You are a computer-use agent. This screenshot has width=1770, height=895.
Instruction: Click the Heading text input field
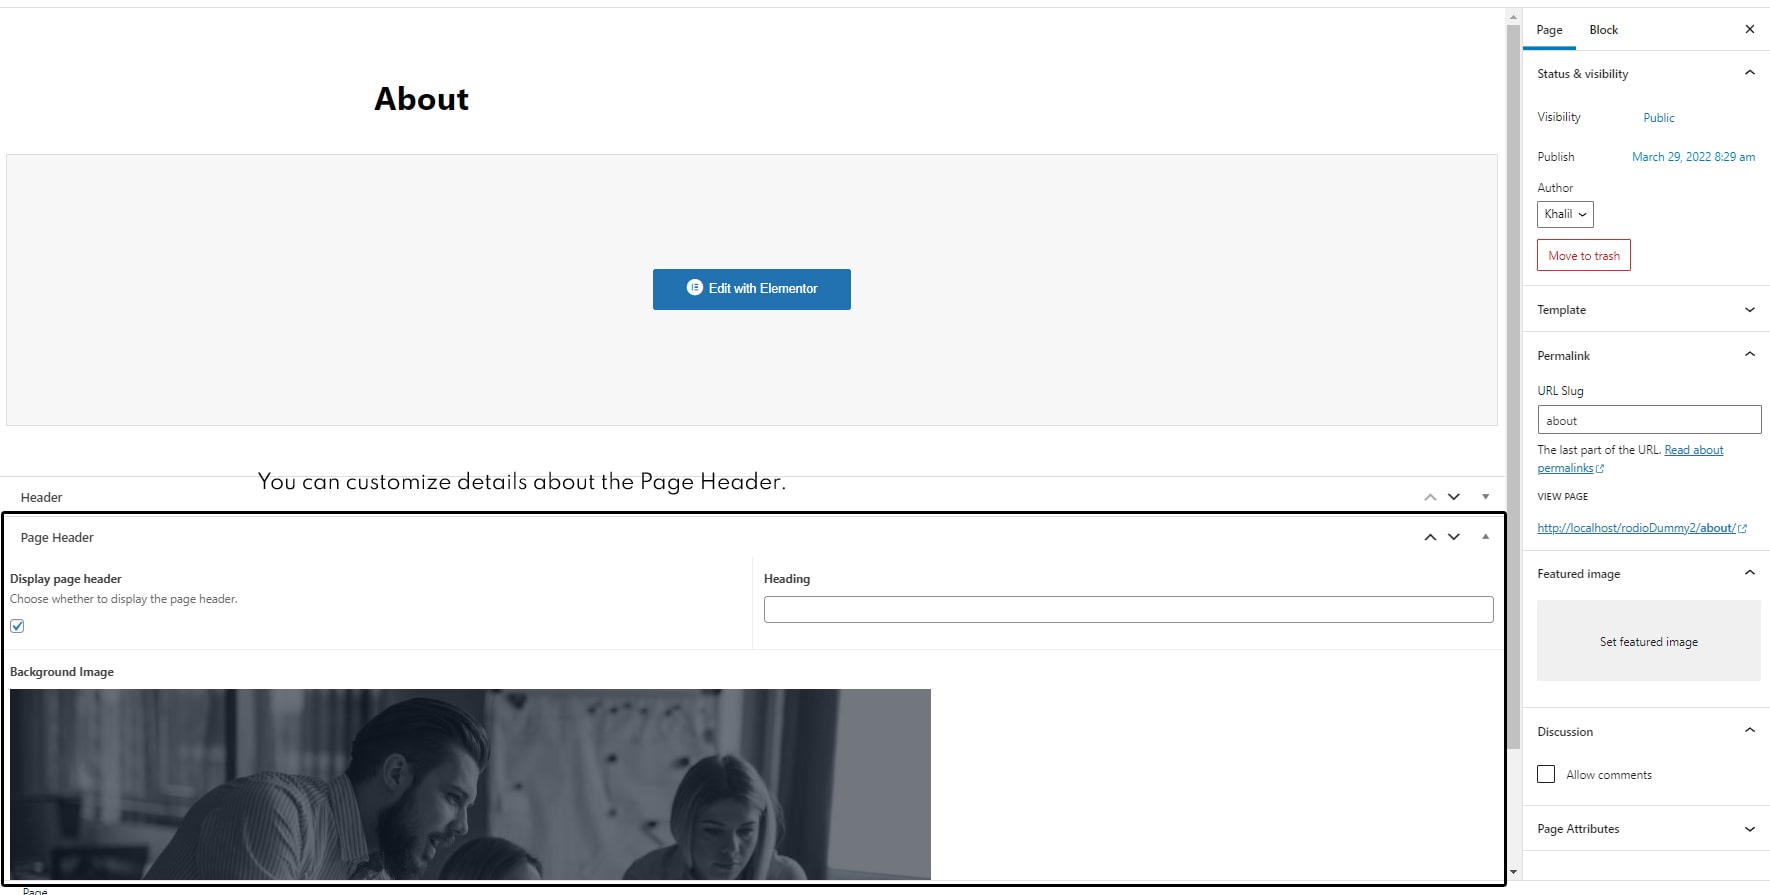click(x=1128, y=609)
